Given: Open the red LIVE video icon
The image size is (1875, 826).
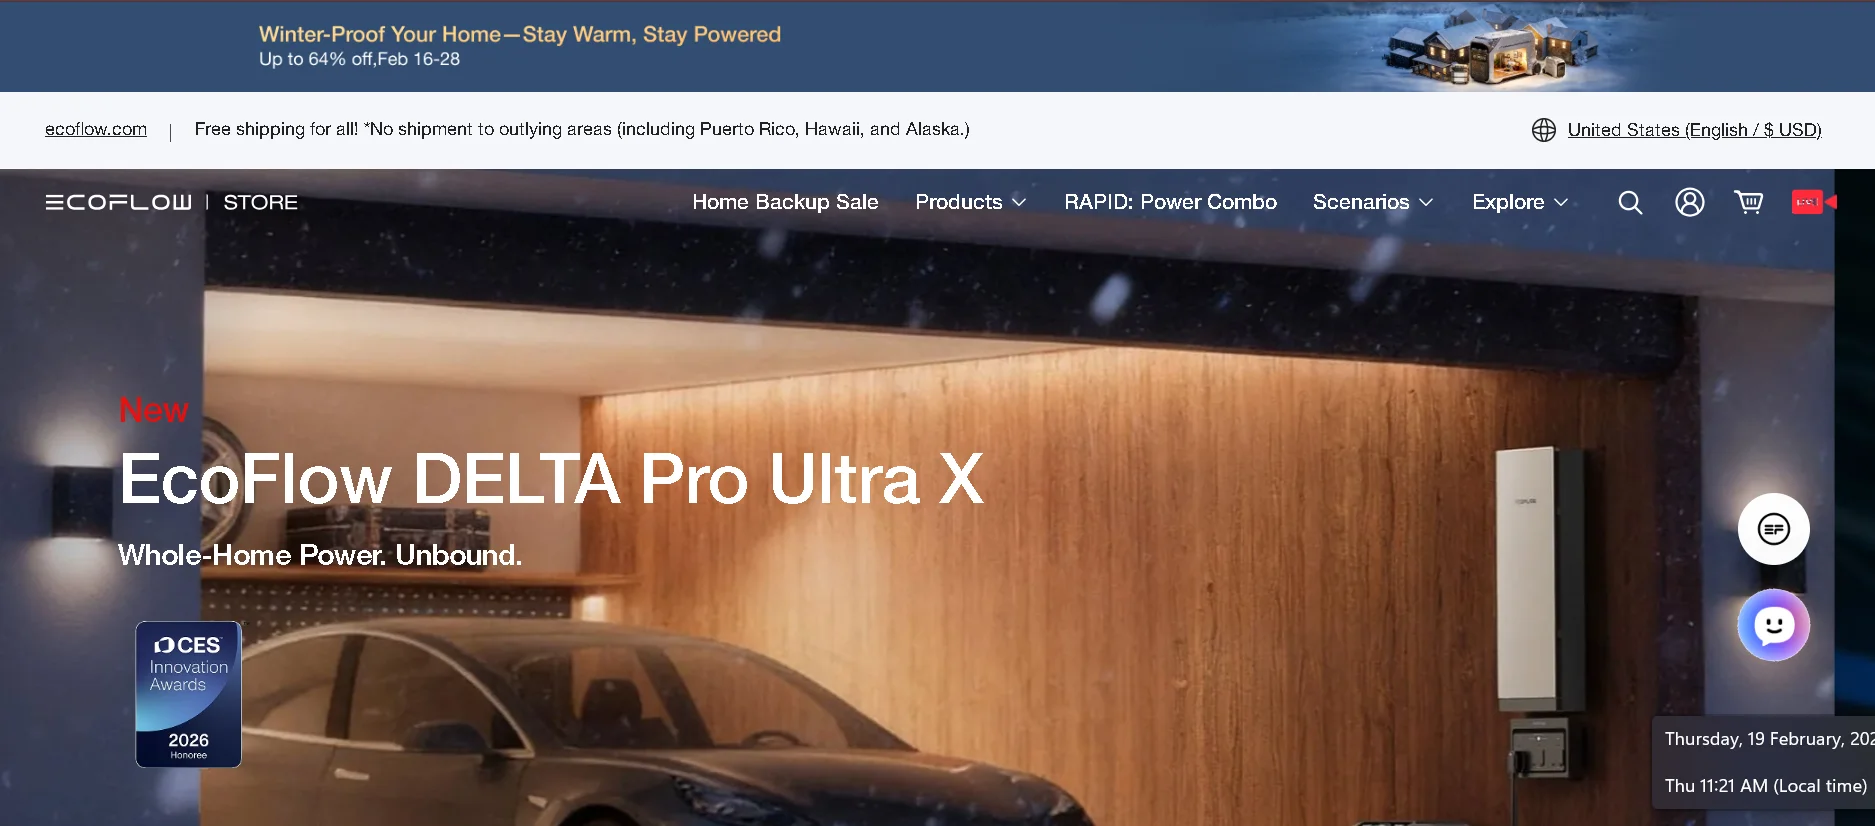Looking at the screenshot, I should [1814, 202].
